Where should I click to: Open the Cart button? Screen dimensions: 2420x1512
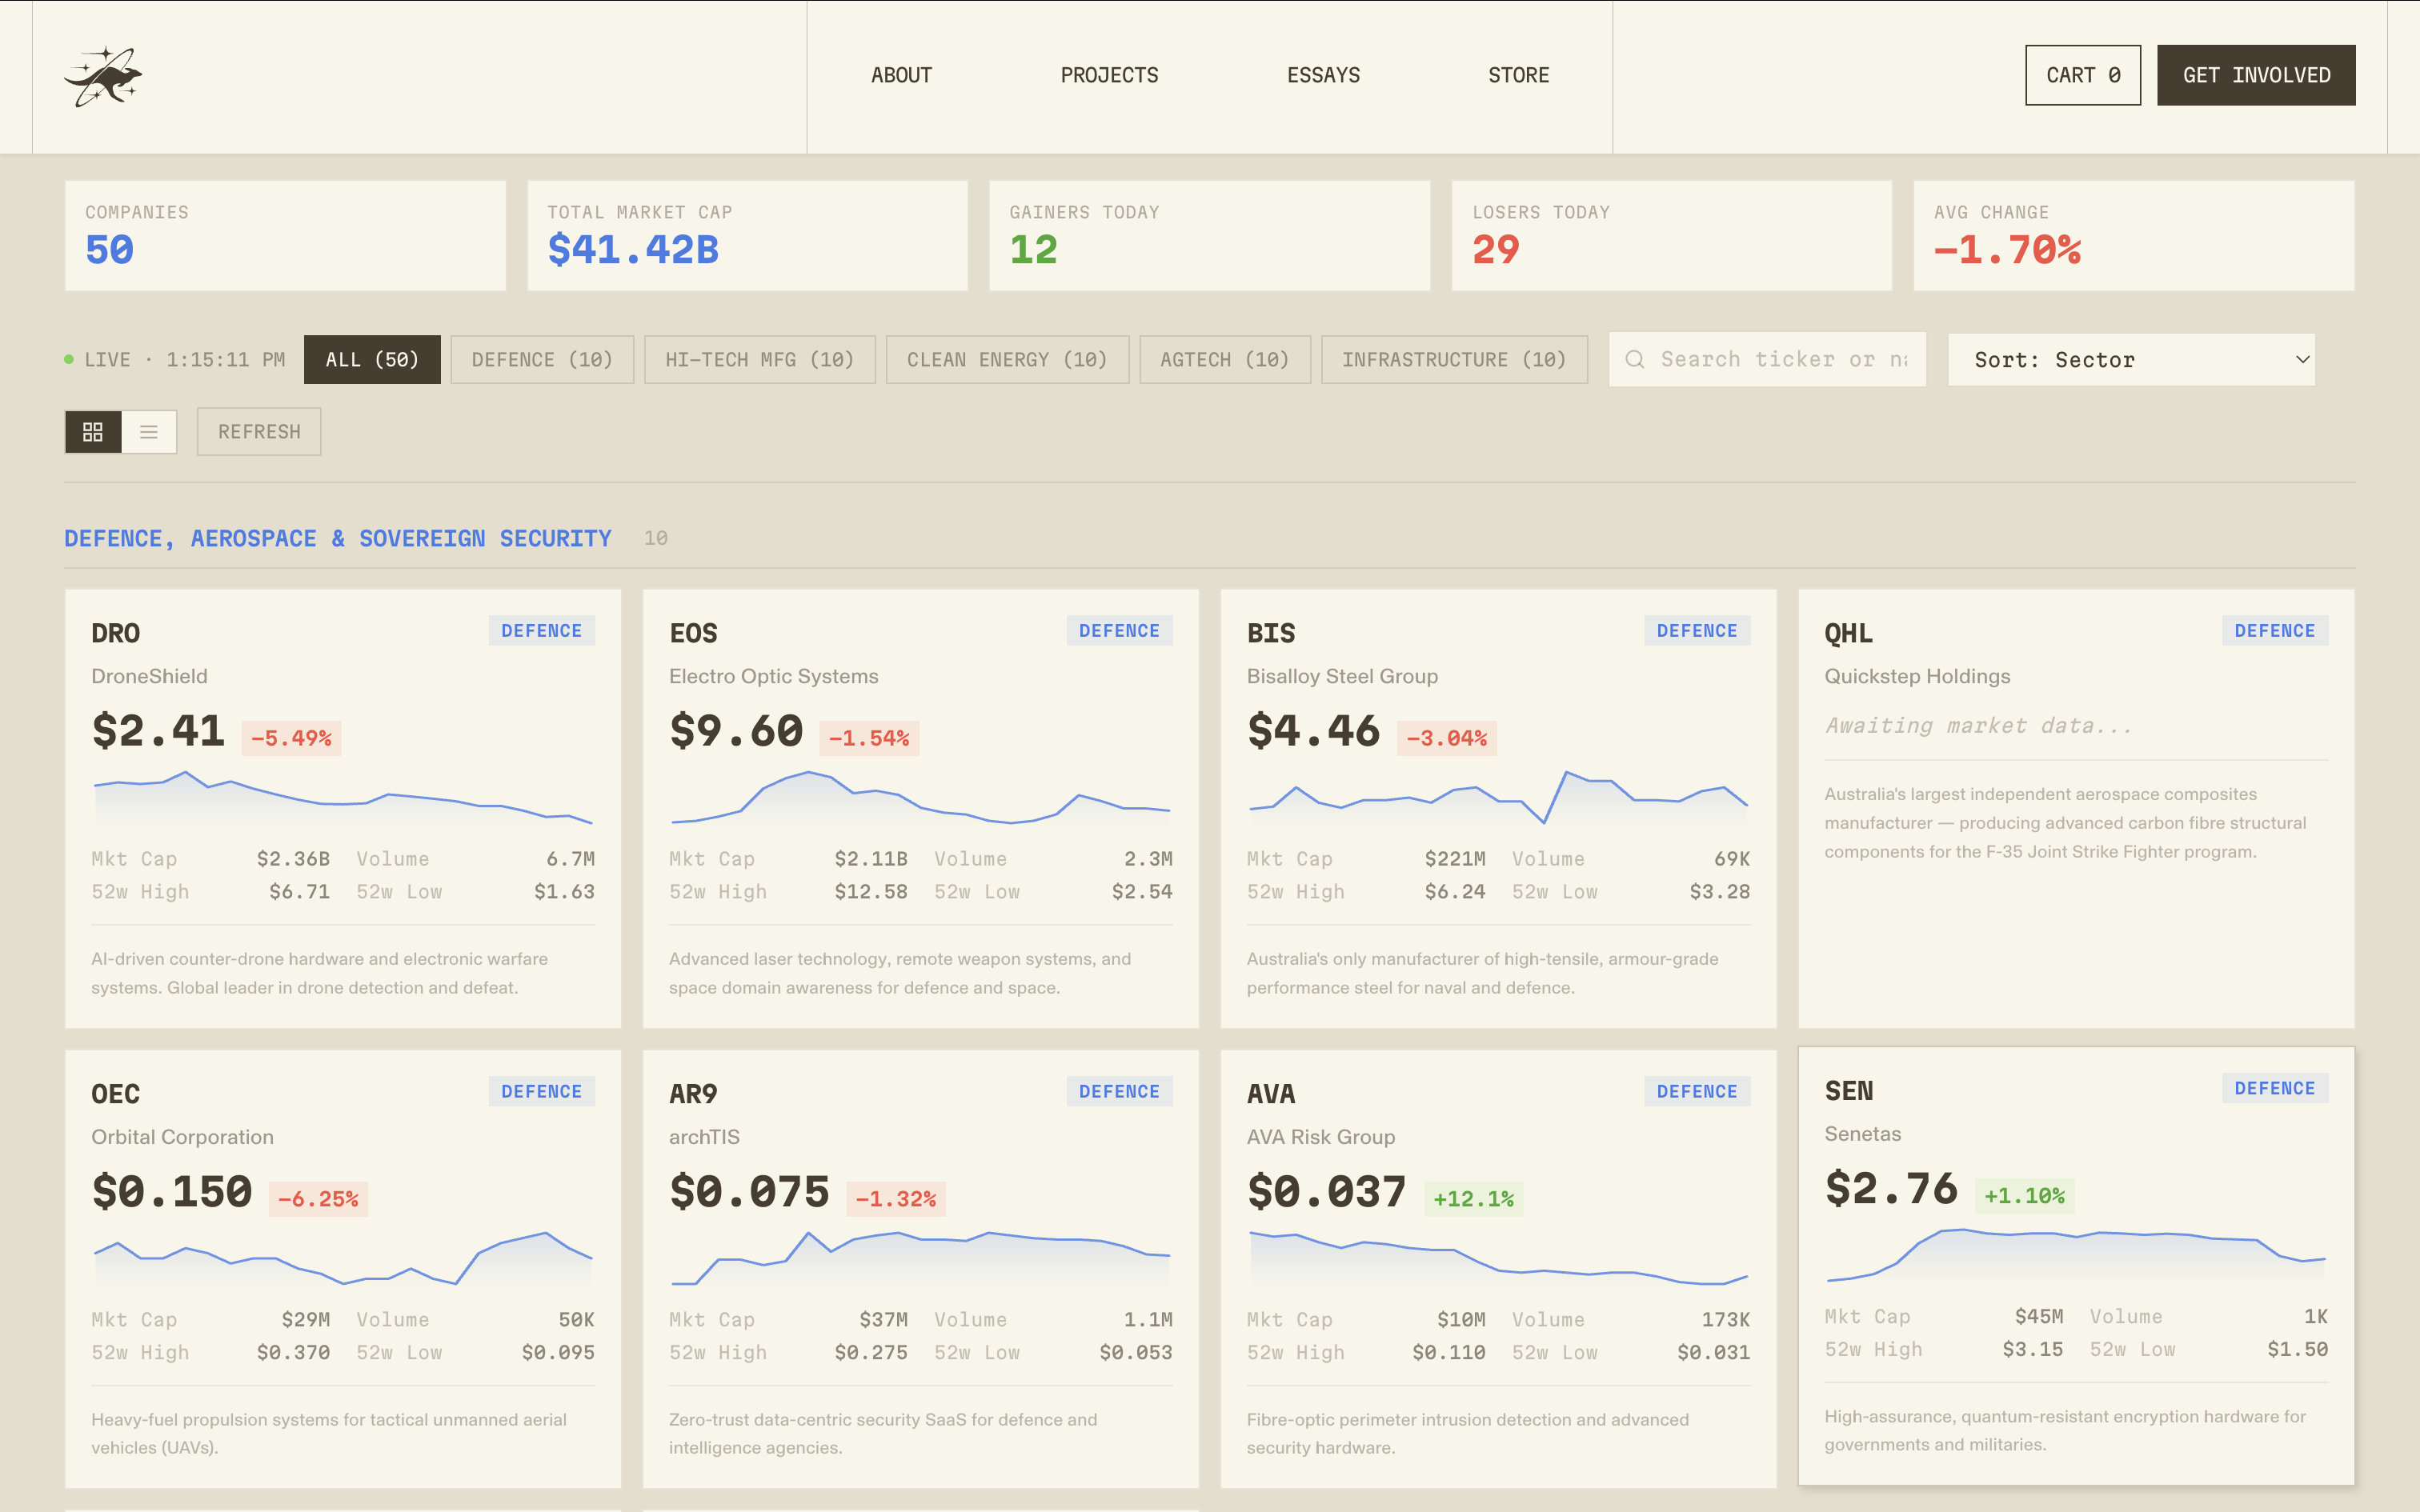(2083, 75)
